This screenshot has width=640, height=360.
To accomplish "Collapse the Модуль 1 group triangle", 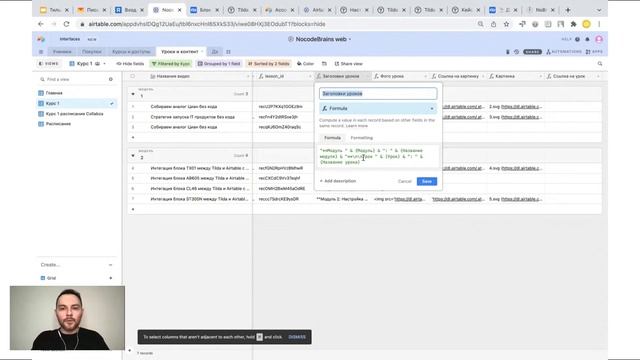I will coord(133,94).
